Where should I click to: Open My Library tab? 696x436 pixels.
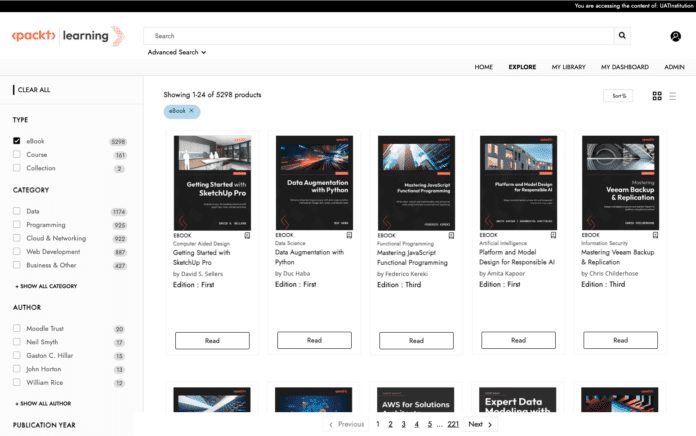[x=568, y=67]
